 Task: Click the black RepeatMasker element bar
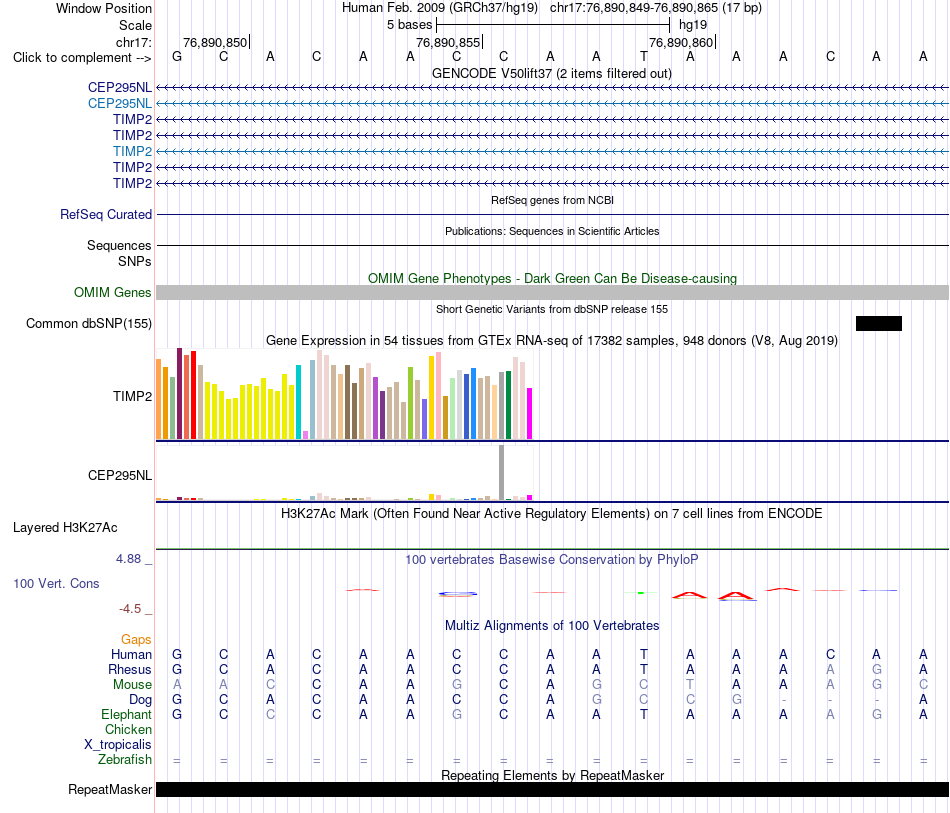[x=552, y=789]
